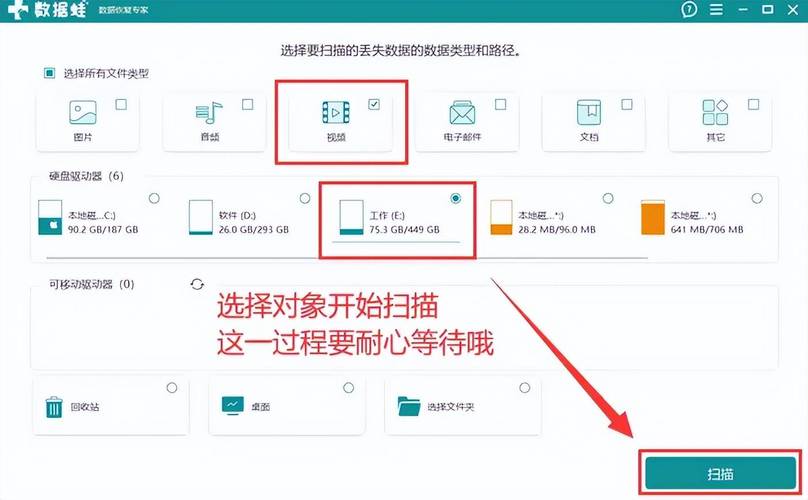Select the 回收站 radio button
Image resolution: width=808 pixels, height=500 pixels.
pos(172,388)
